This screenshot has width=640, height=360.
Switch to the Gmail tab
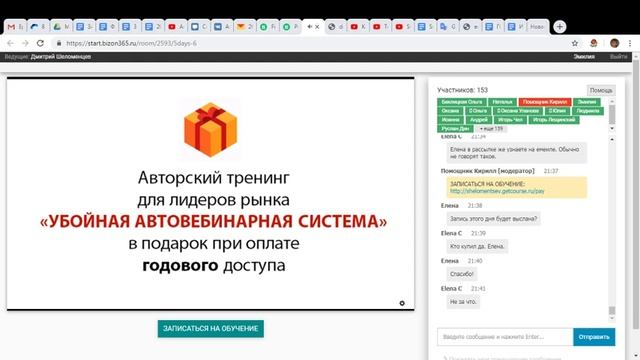[x=16, y=27]
